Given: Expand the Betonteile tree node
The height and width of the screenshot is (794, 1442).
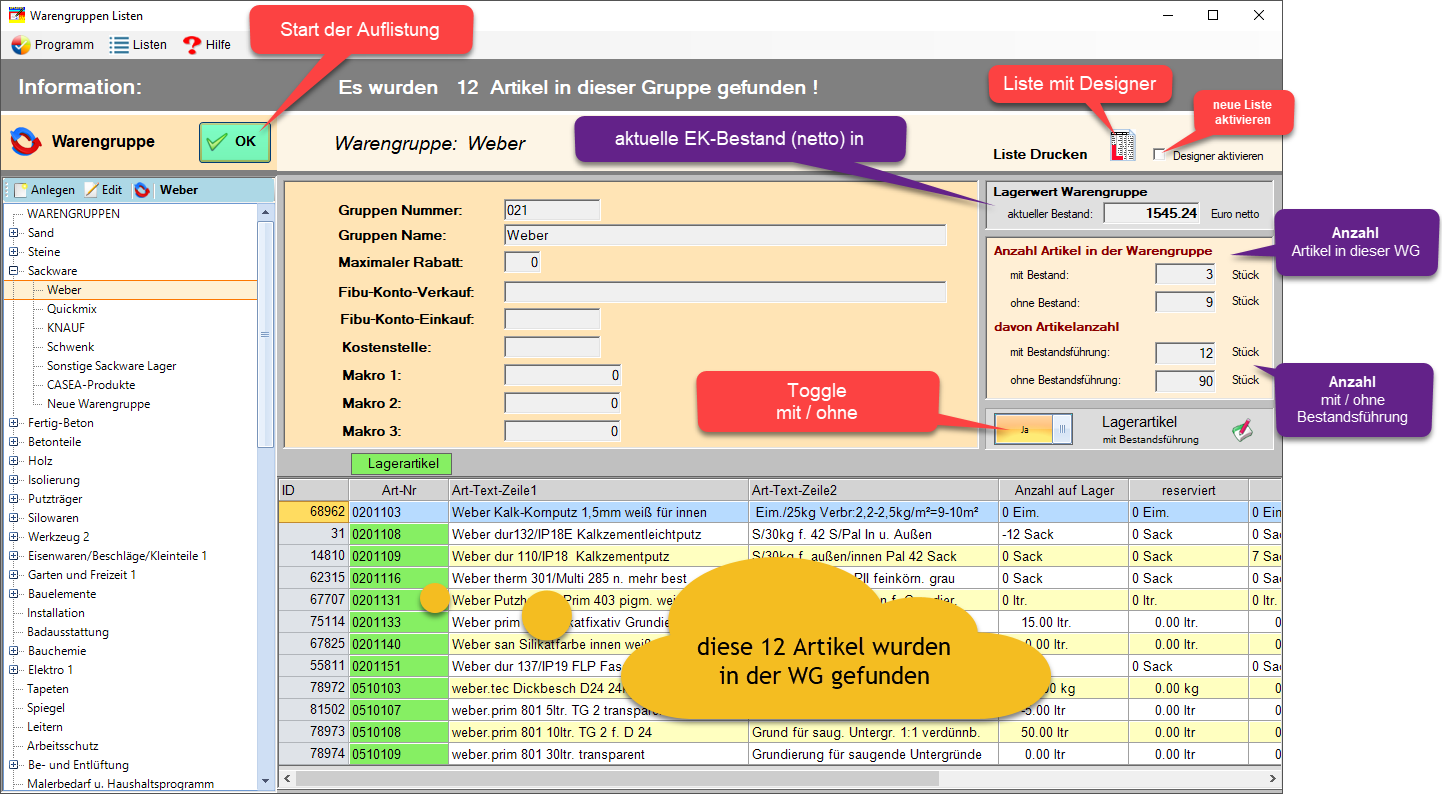Looking at the screenshot, I should pyautogui.click(x=14, y=442).
